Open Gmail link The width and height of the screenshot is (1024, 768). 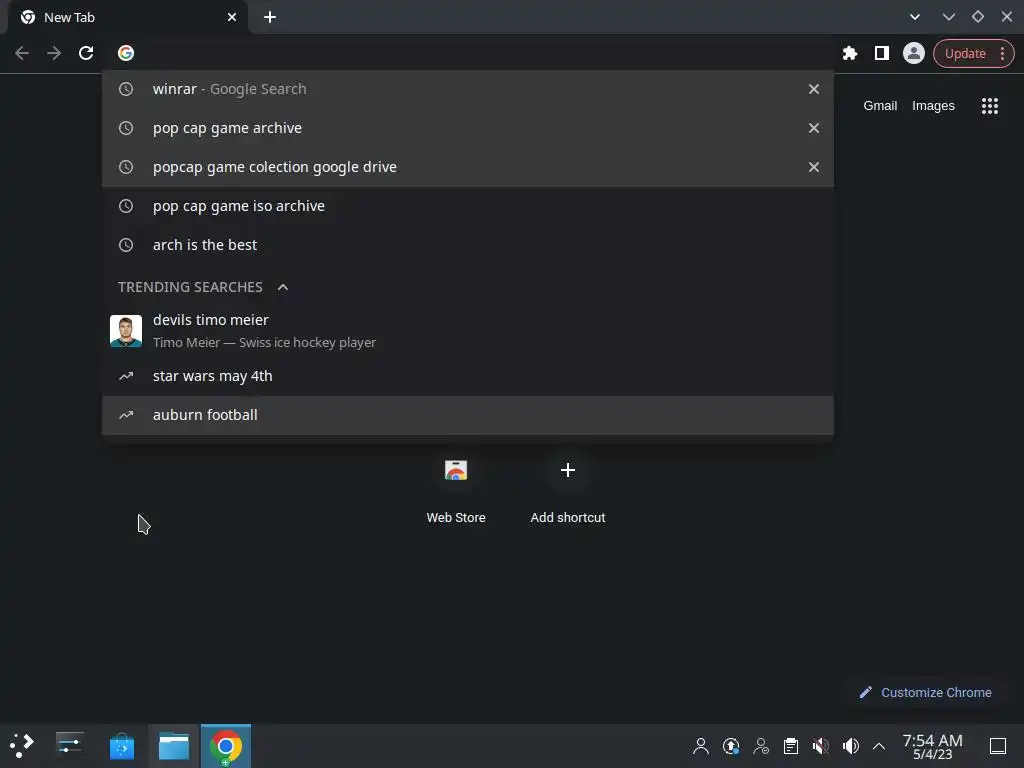pyautogui.click(x=880, y=106)
